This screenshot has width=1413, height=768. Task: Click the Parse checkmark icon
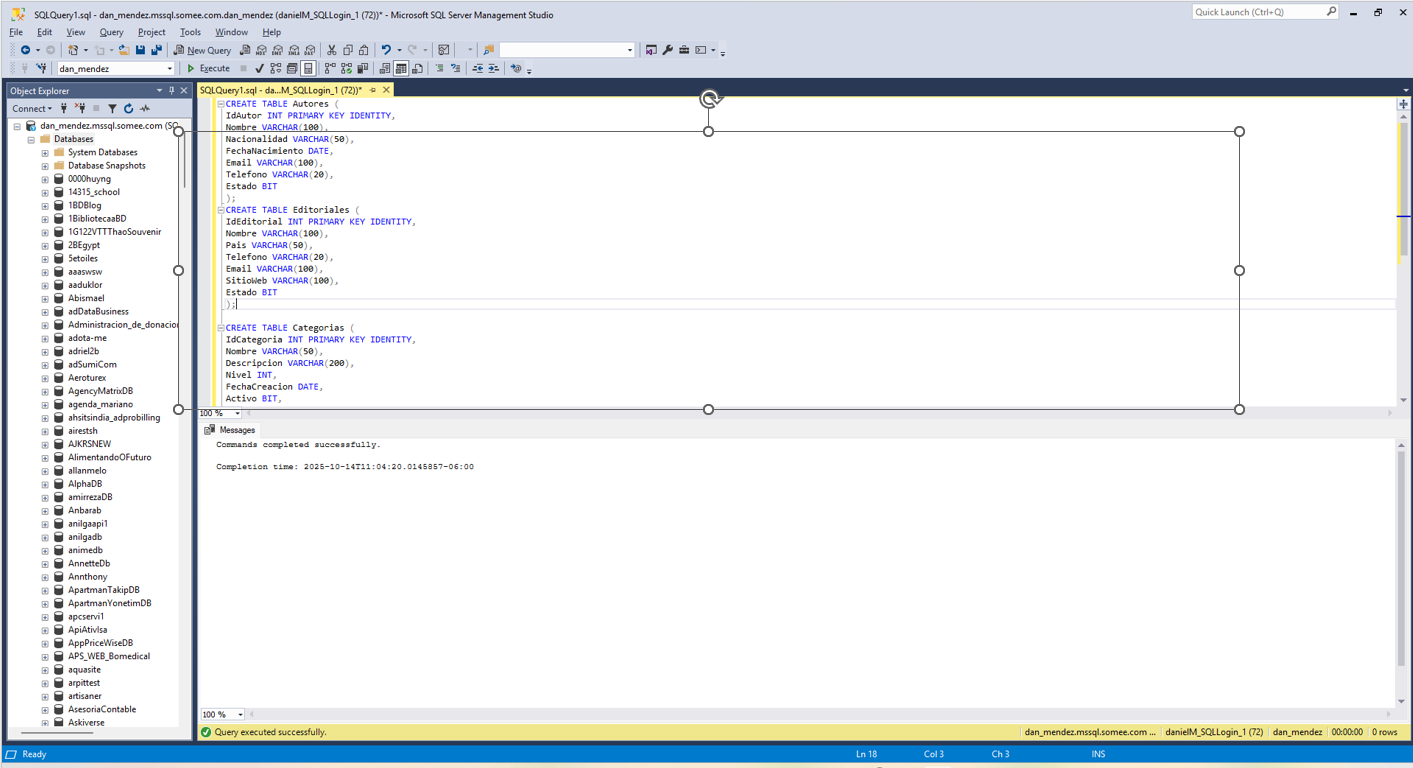pyautogui.click(x=259, y=69)
